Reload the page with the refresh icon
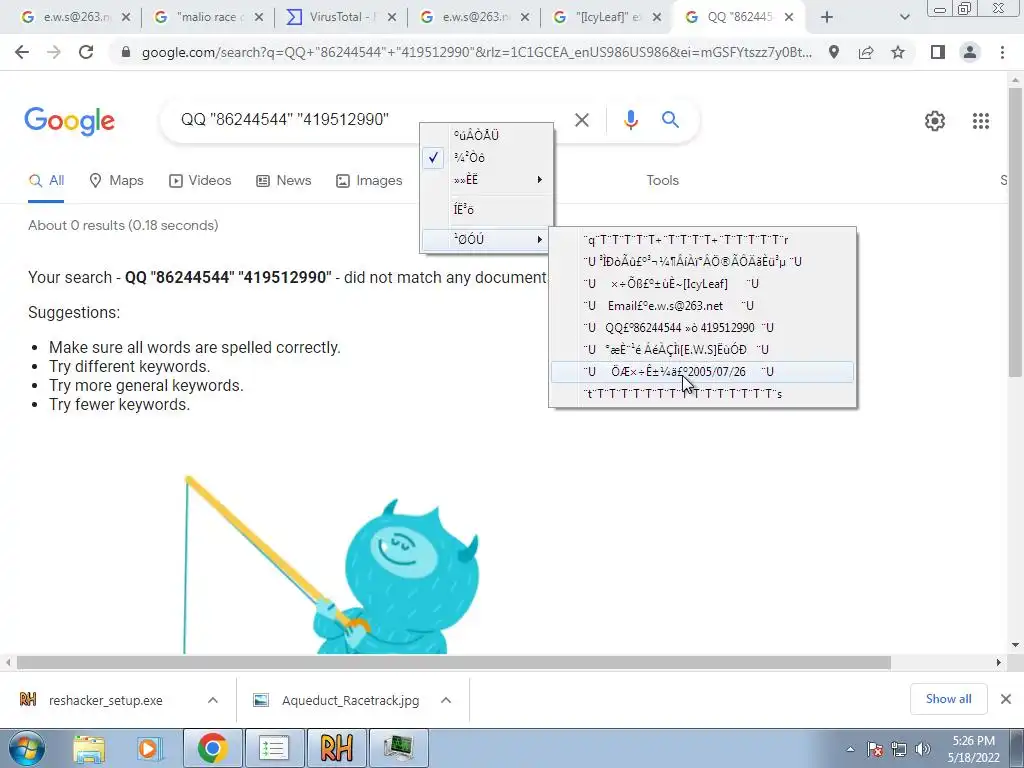This screenshot has height=768, width=1024. (x=86, y=52)
